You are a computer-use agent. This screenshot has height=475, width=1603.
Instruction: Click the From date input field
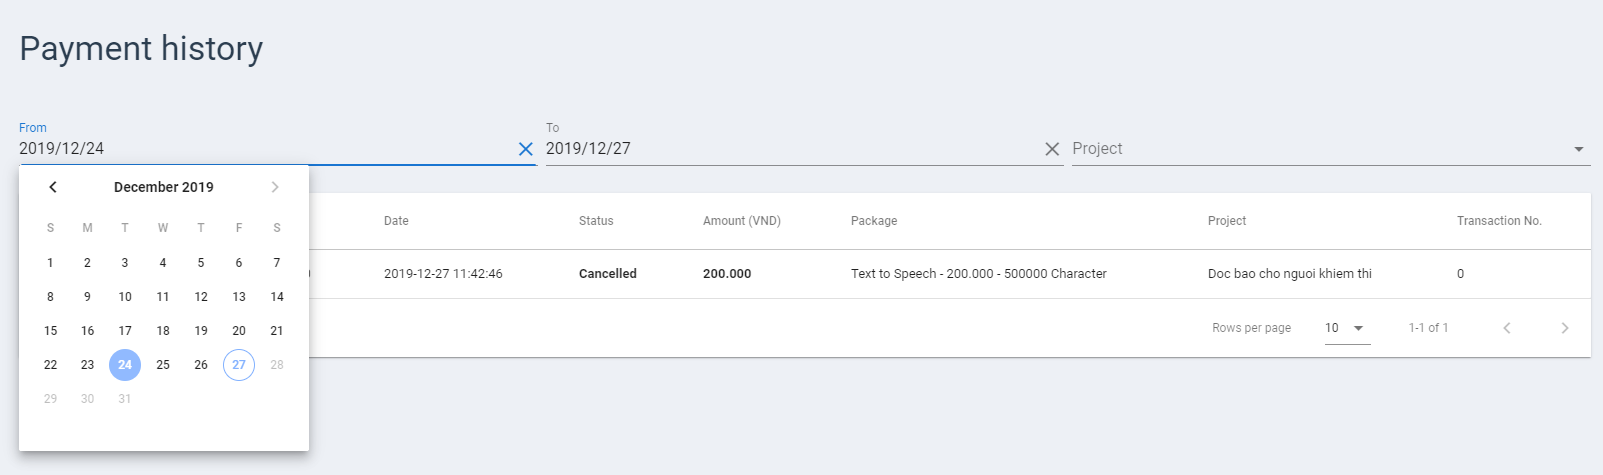[265, 149]
